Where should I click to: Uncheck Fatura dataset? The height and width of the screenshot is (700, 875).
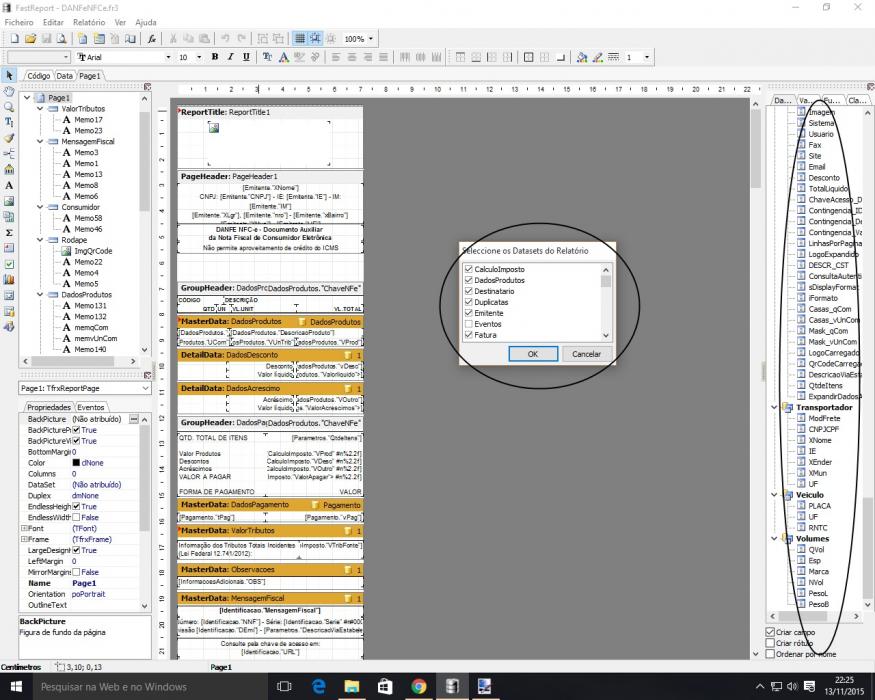pyautogui.click(x=469, y=335)
